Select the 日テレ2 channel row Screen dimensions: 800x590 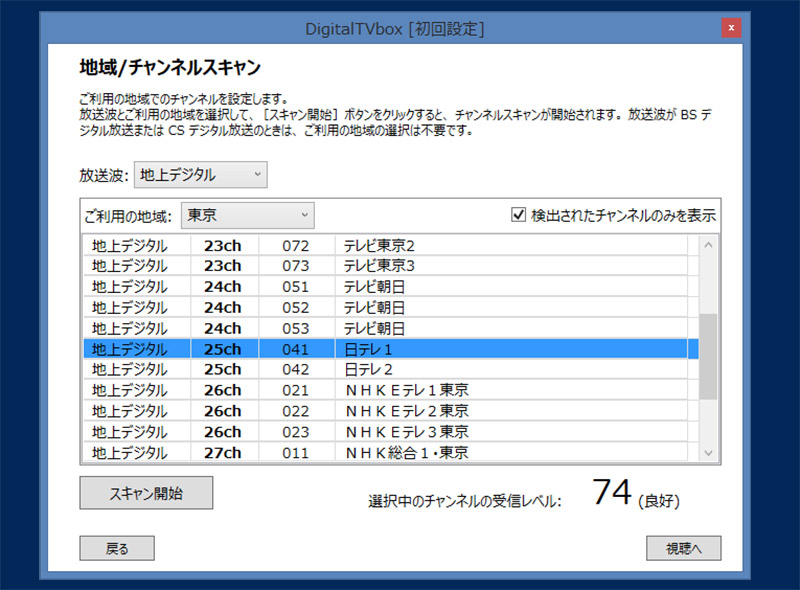pyautogui.click(x=390, y=369)
